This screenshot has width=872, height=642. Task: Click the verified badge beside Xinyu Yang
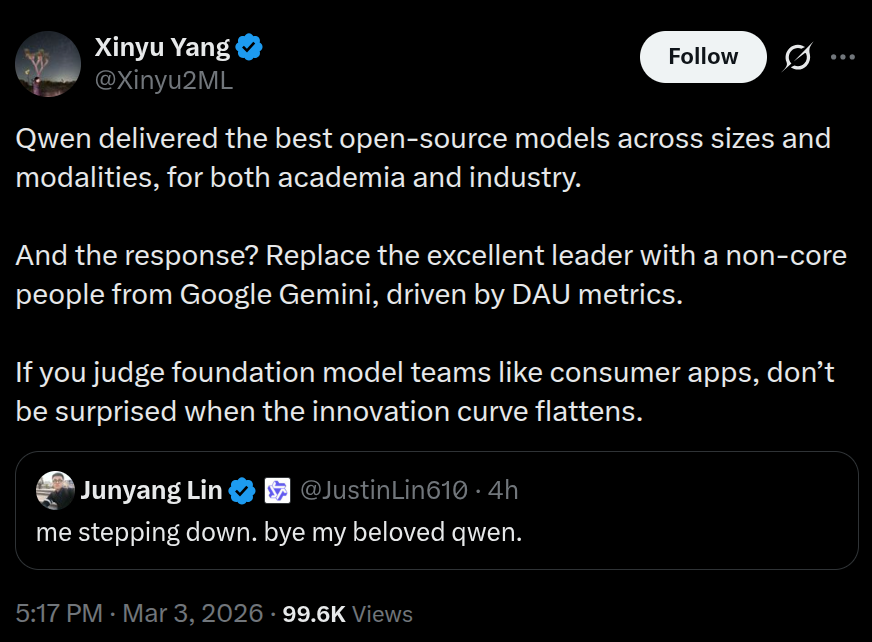pyautogui.click(x=250, y=47)
